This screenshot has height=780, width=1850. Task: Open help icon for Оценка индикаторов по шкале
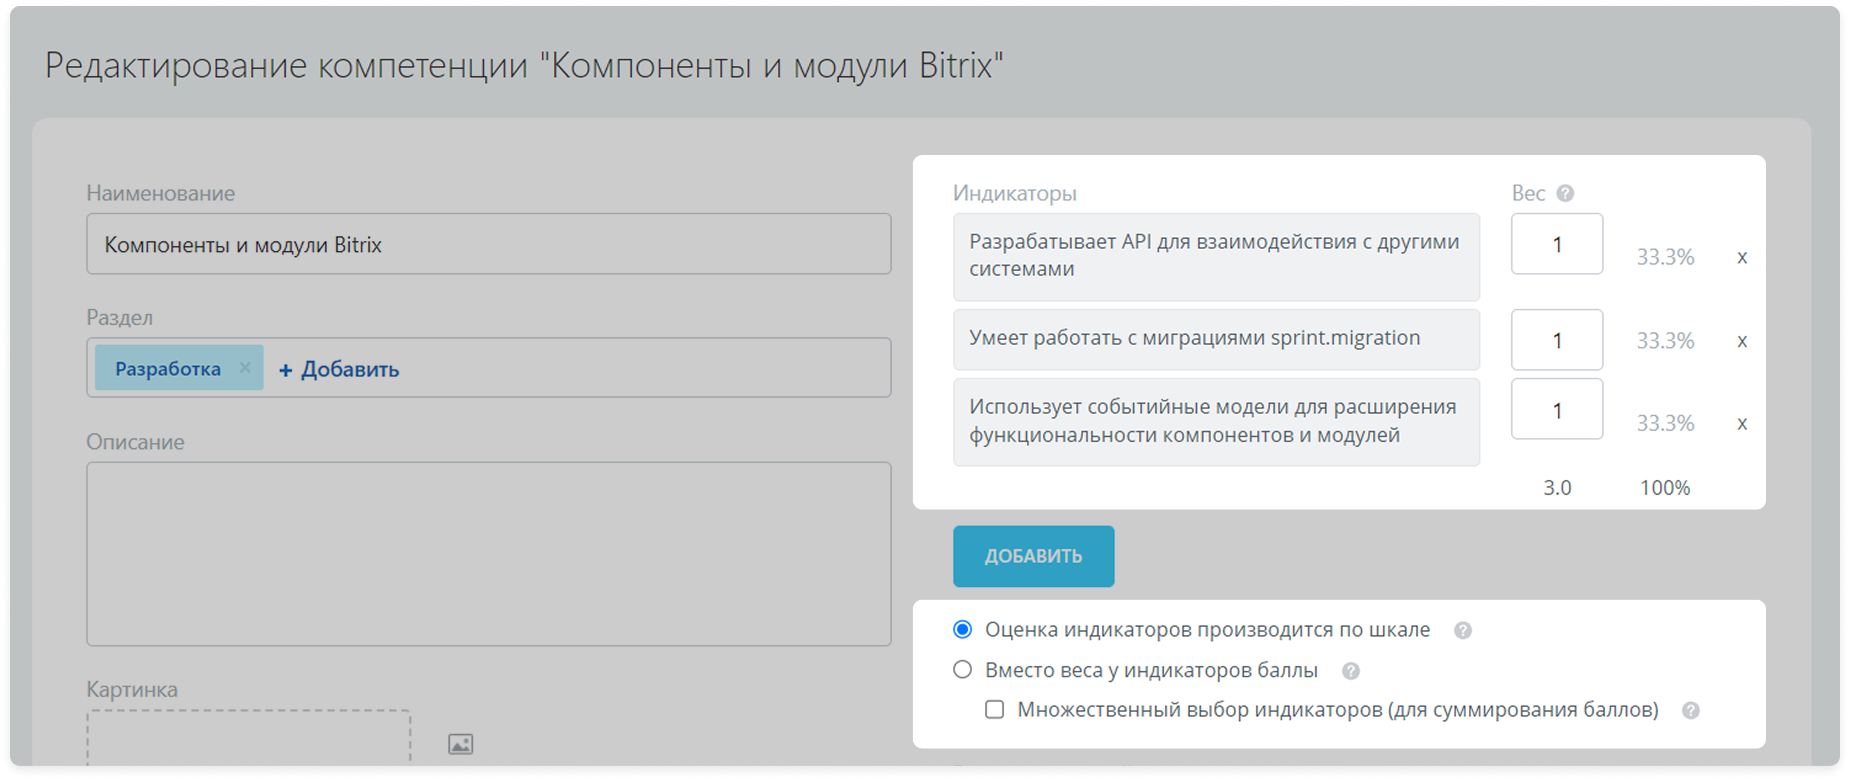point(1463,630)
